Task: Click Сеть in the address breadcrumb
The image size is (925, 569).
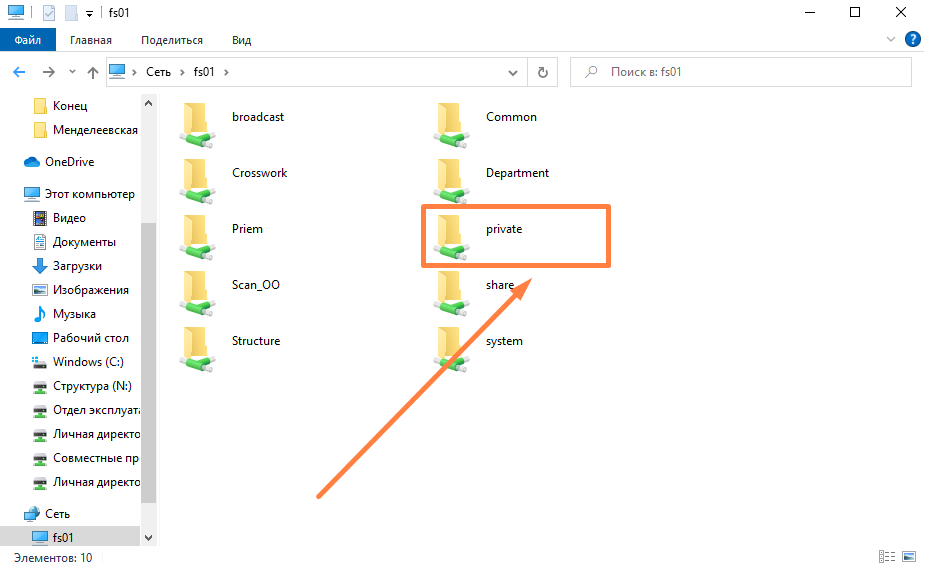Action: (160, 72)
